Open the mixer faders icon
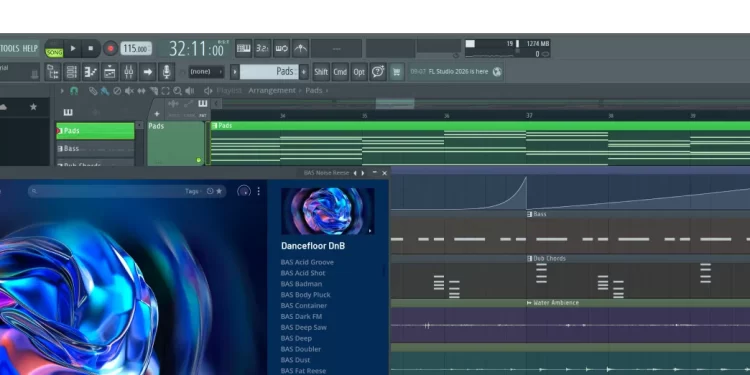Image resolution: width=750 pixels, height=375 pixels. click(x=128, y=72)
